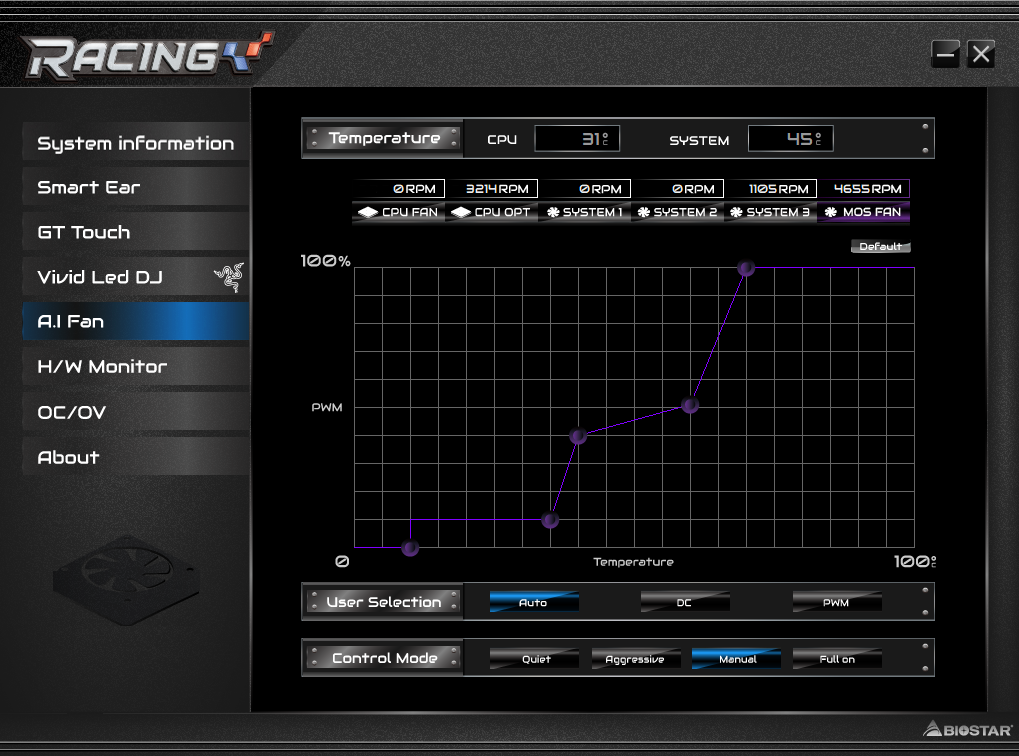1019x756 pixels.
Task: Click the Temperature header label
Action: tap(384, 138)
